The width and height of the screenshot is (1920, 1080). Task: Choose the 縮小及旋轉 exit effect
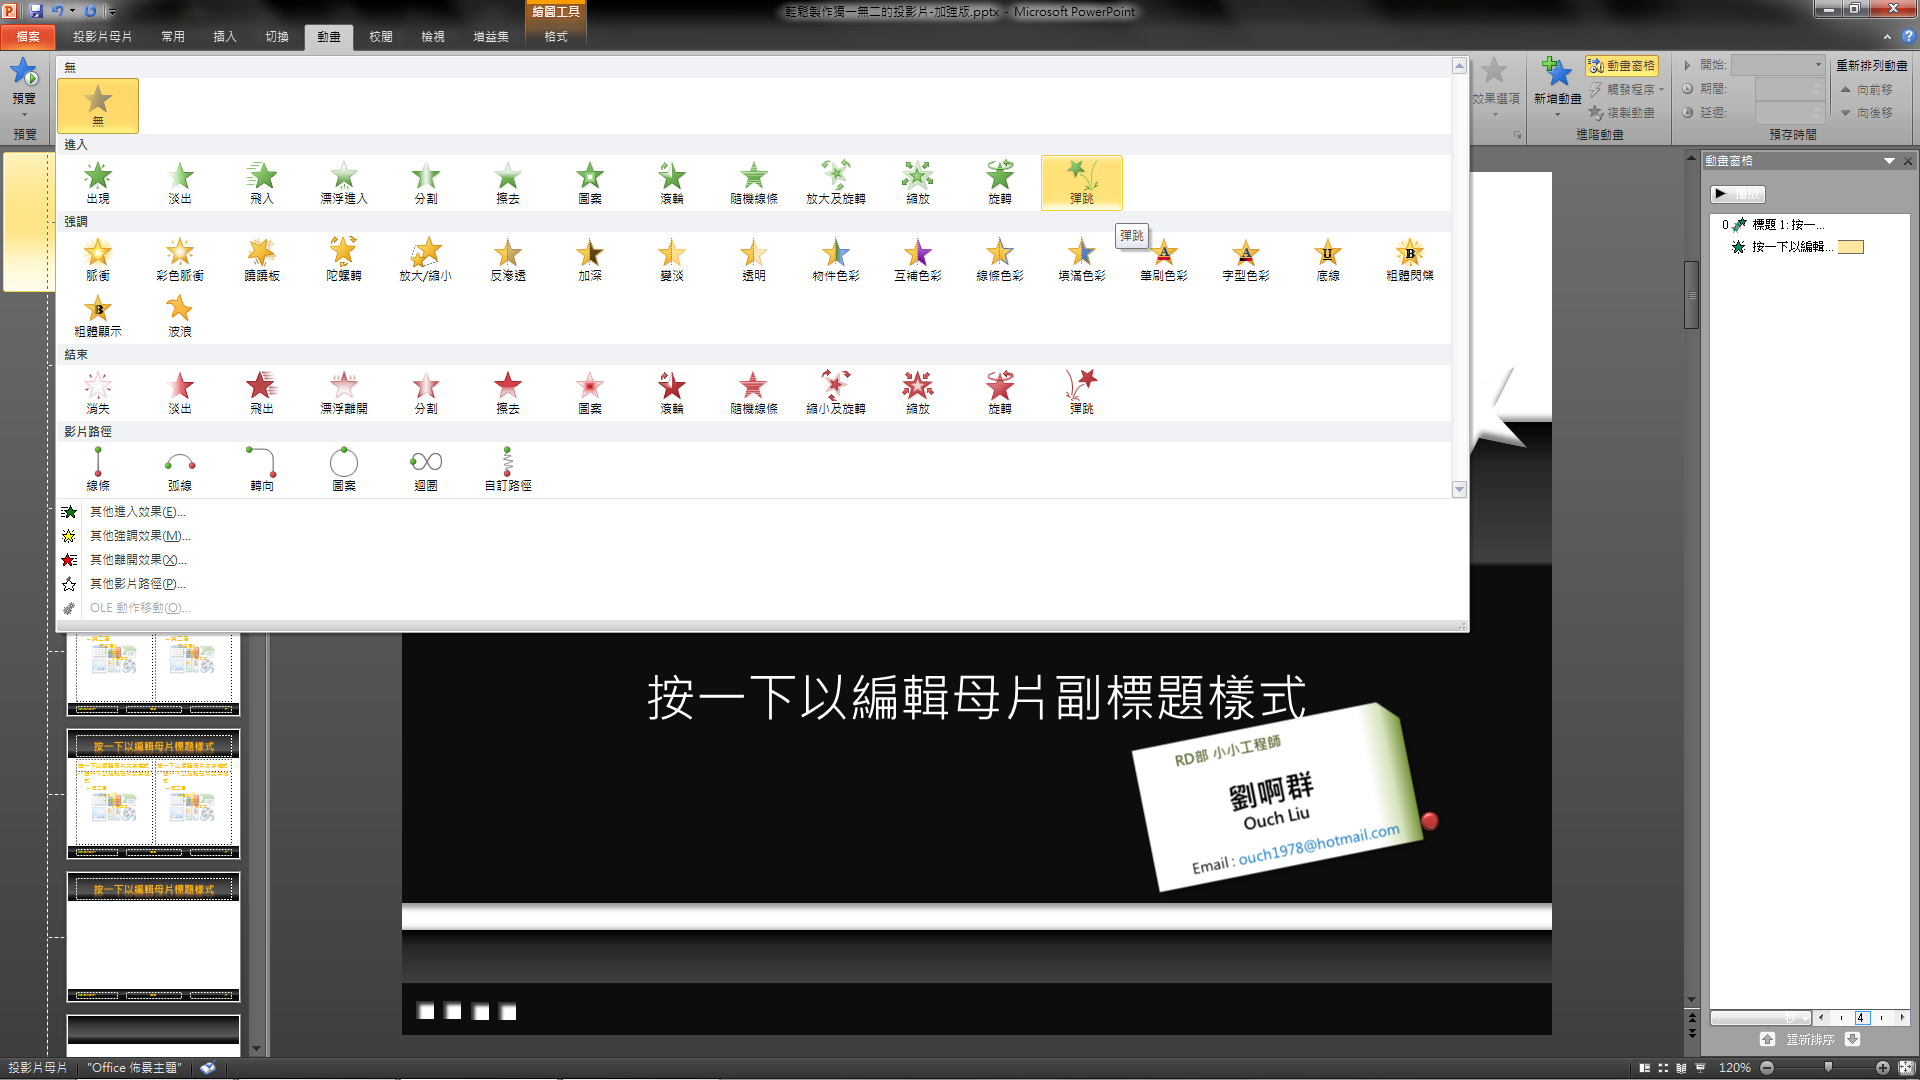coord(836,393)
